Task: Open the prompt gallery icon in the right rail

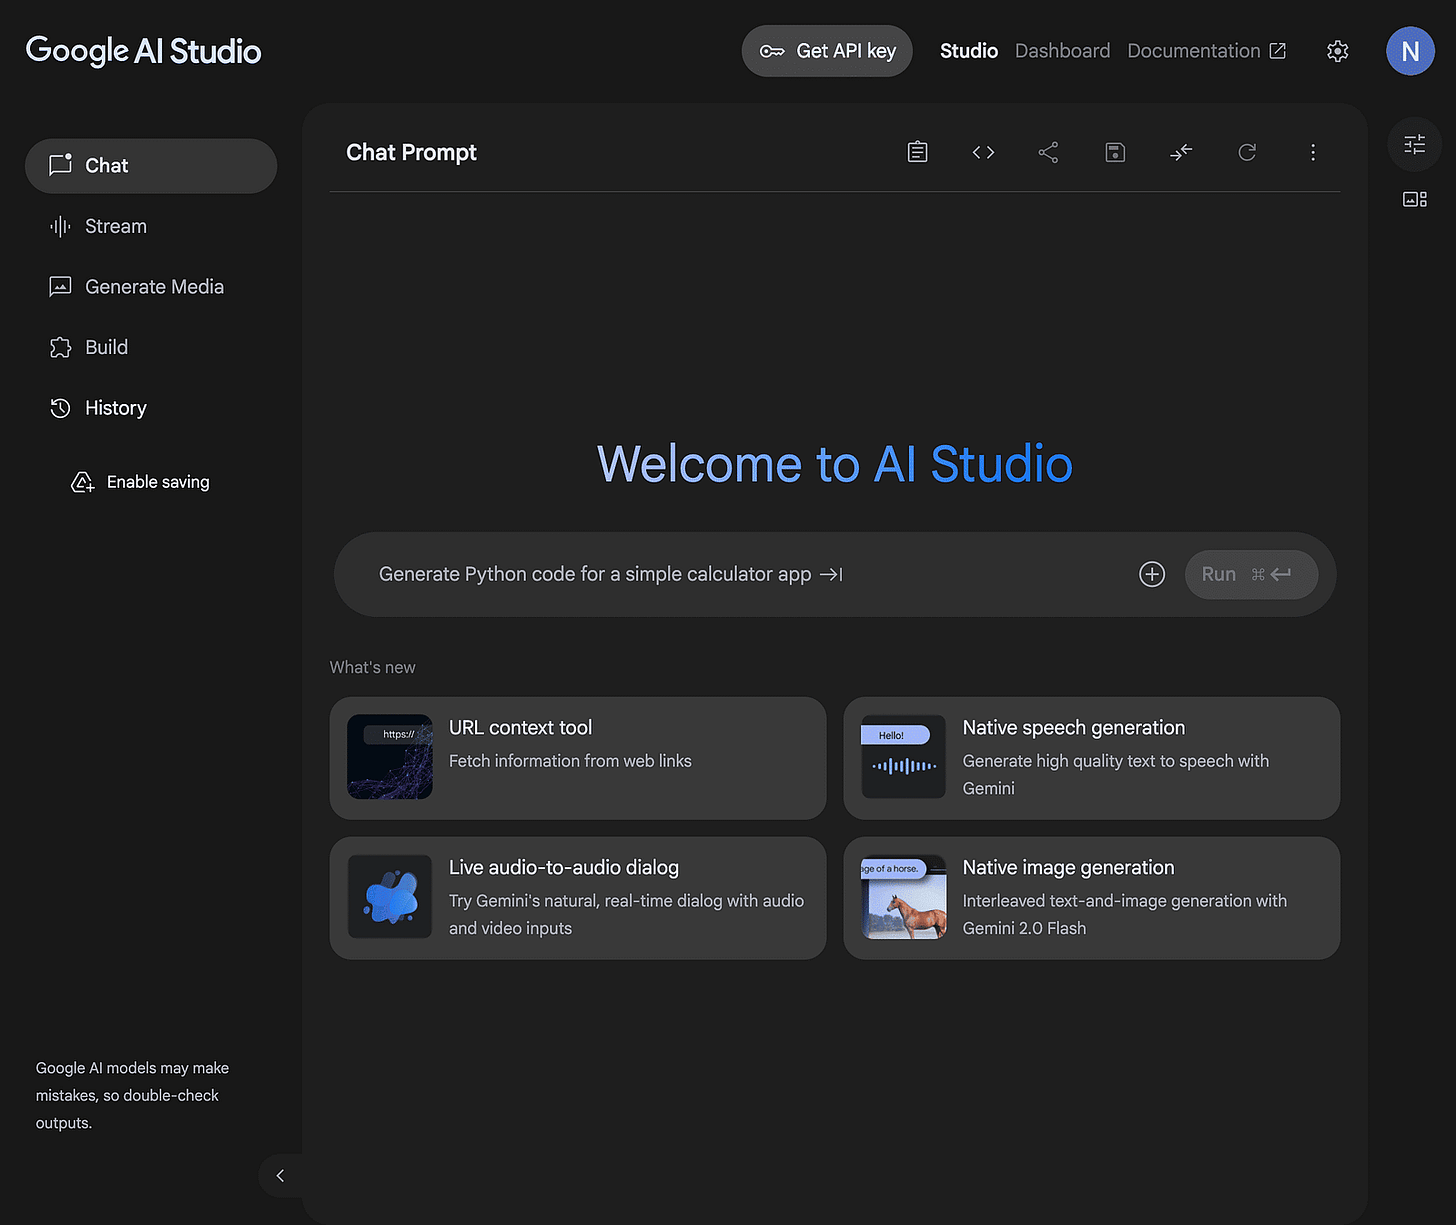Action: coord(1415,199)
